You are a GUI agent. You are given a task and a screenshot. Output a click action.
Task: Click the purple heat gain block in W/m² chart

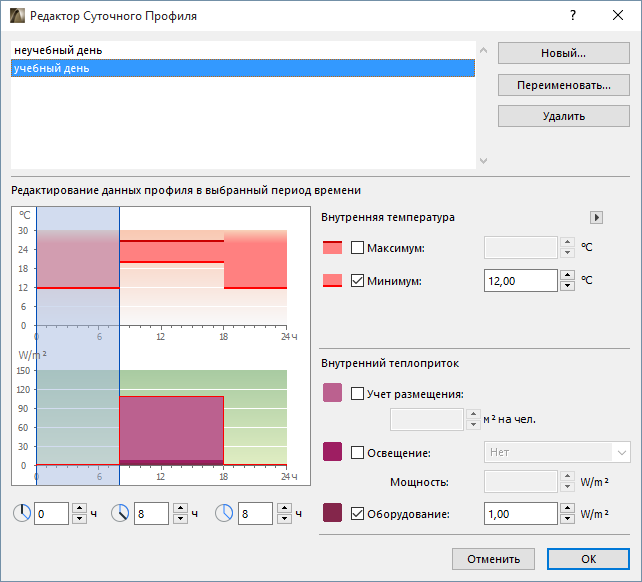tap(172, 430)
